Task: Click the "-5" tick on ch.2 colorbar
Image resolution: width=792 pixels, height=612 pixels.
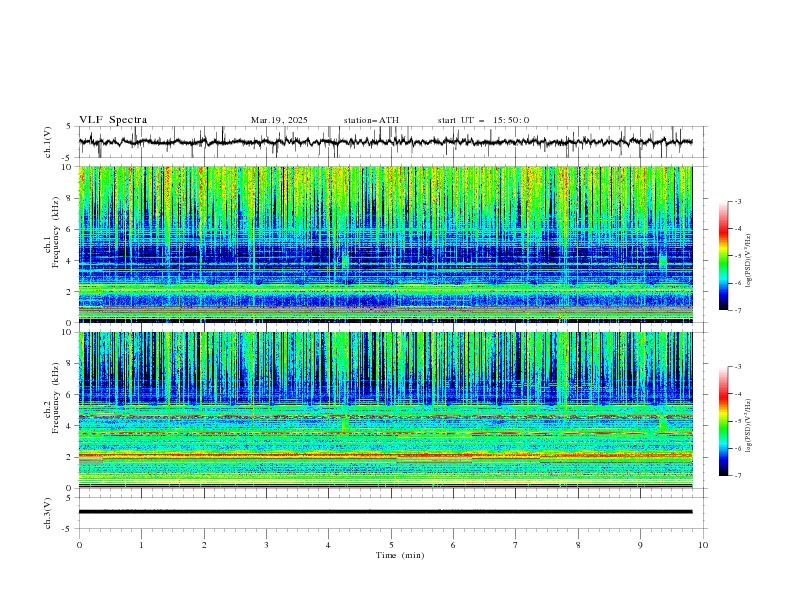Action: click(x=738, y=421)
